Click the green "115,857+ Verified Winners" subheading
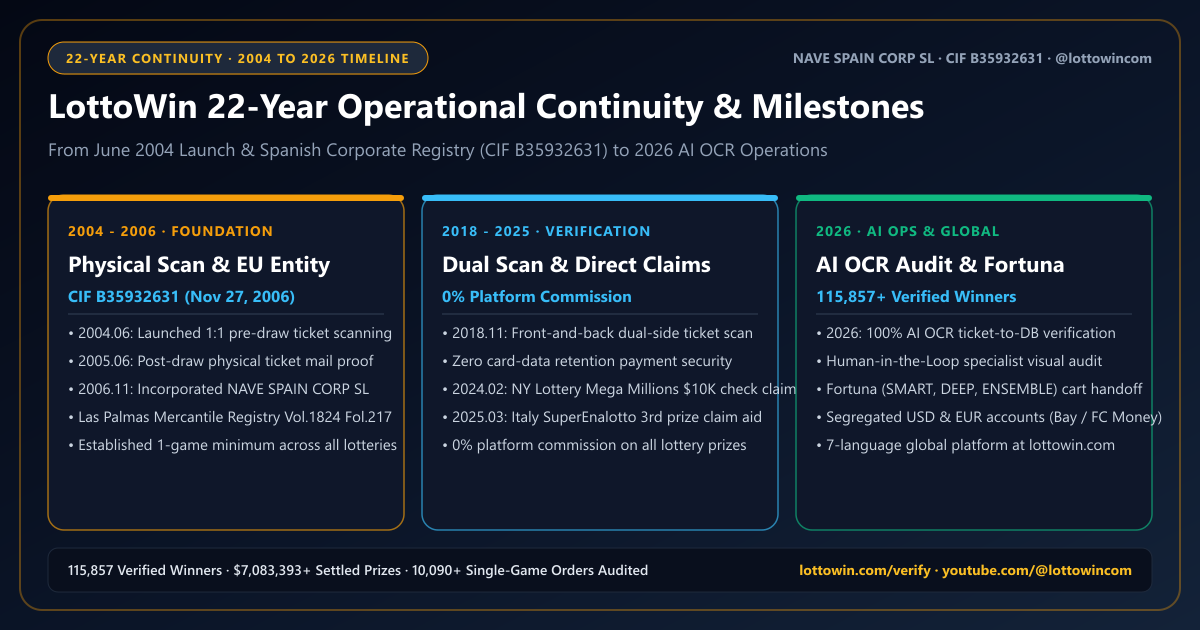 coord(916,297)
